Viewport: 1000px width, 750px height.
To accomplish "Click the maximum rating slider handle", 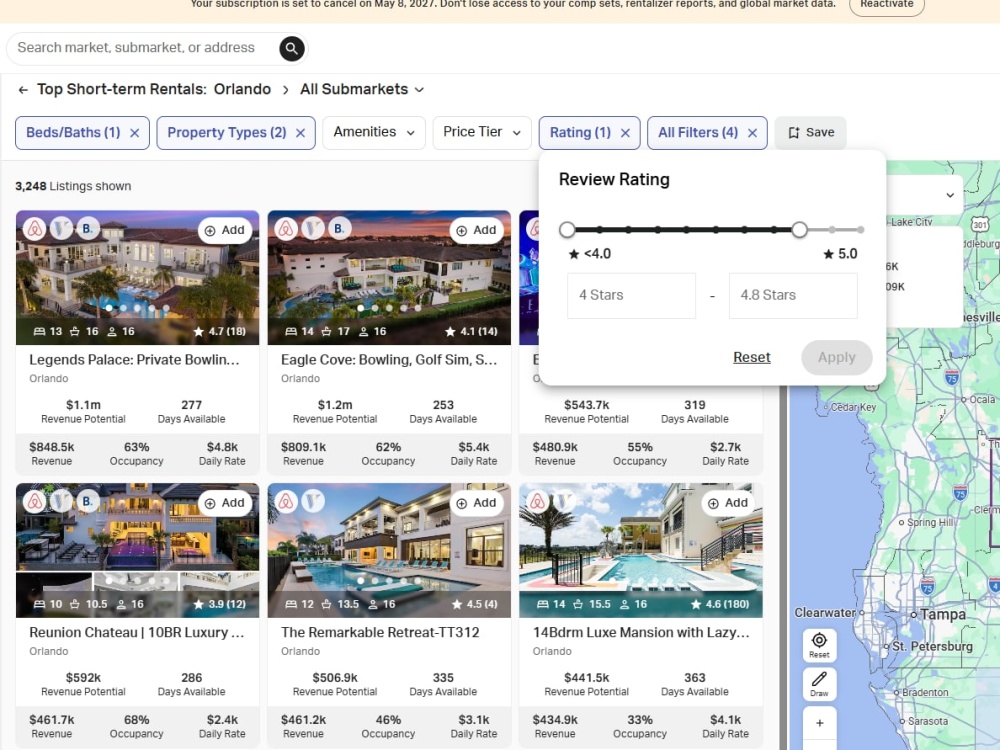I will [x=799, y=230].
